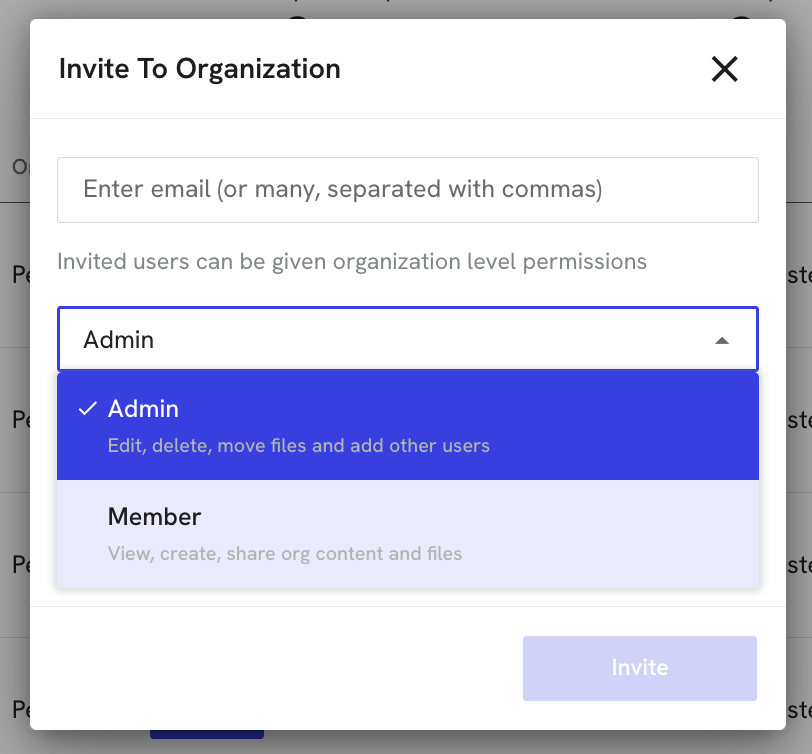The image size is (812, 754).
Task: Click the Admin description about adding other users
Action: tap(298, 445)
